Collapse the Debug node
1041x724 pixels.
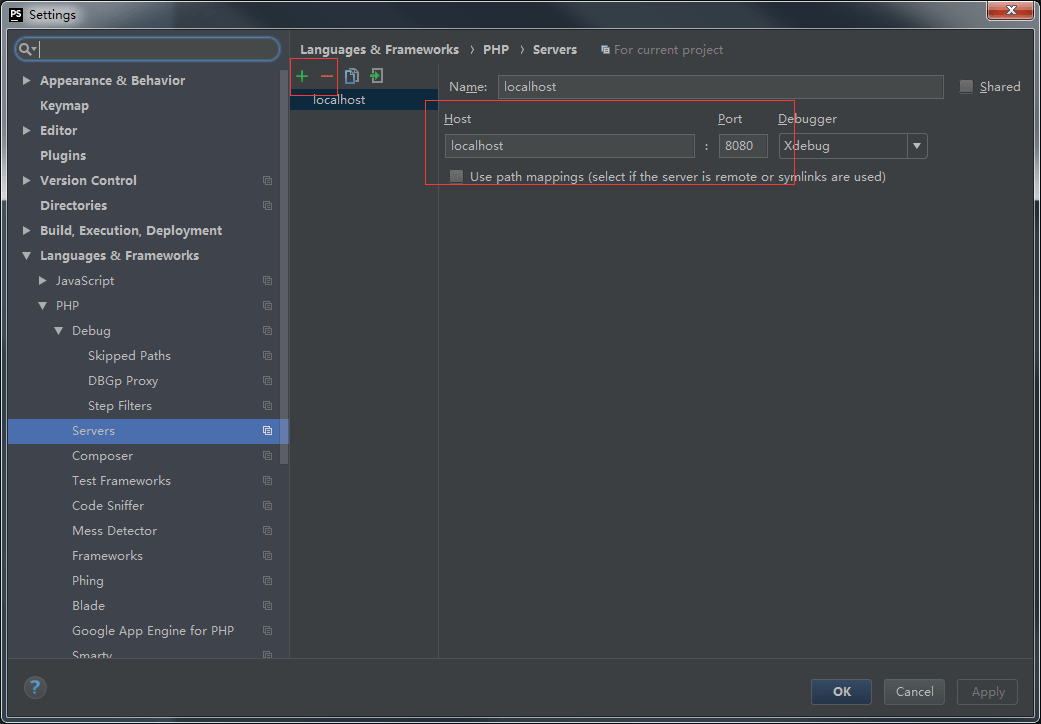58,330
